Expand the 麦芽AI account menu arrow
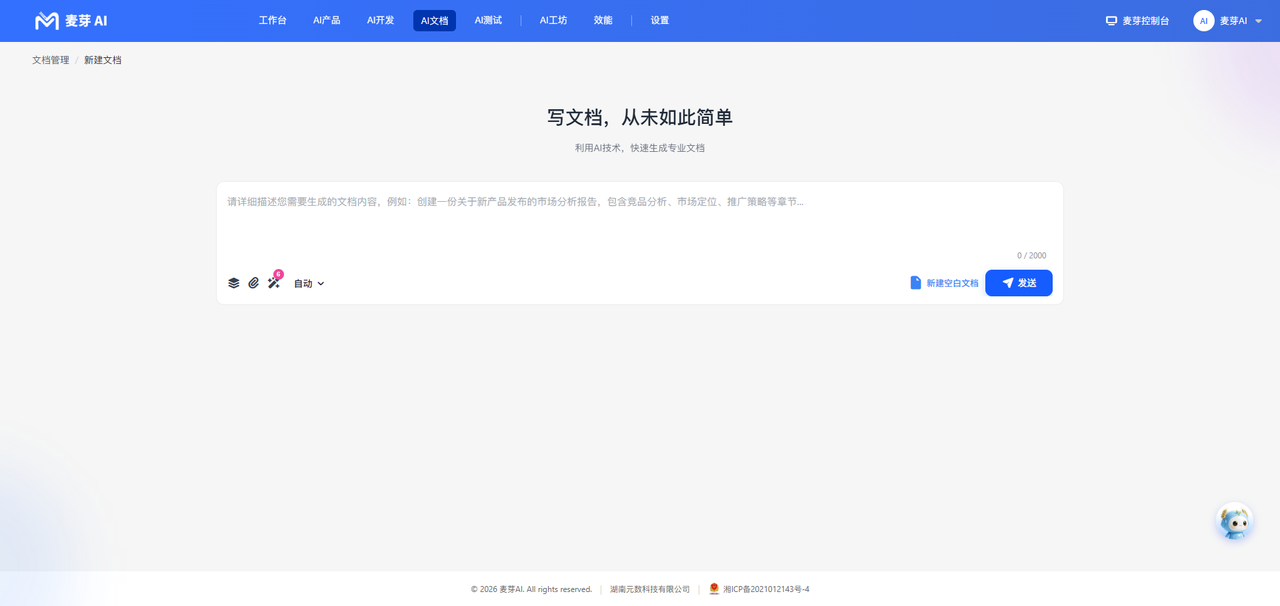The height and width of the screenshot is (606, 1280). point(1258,21)
